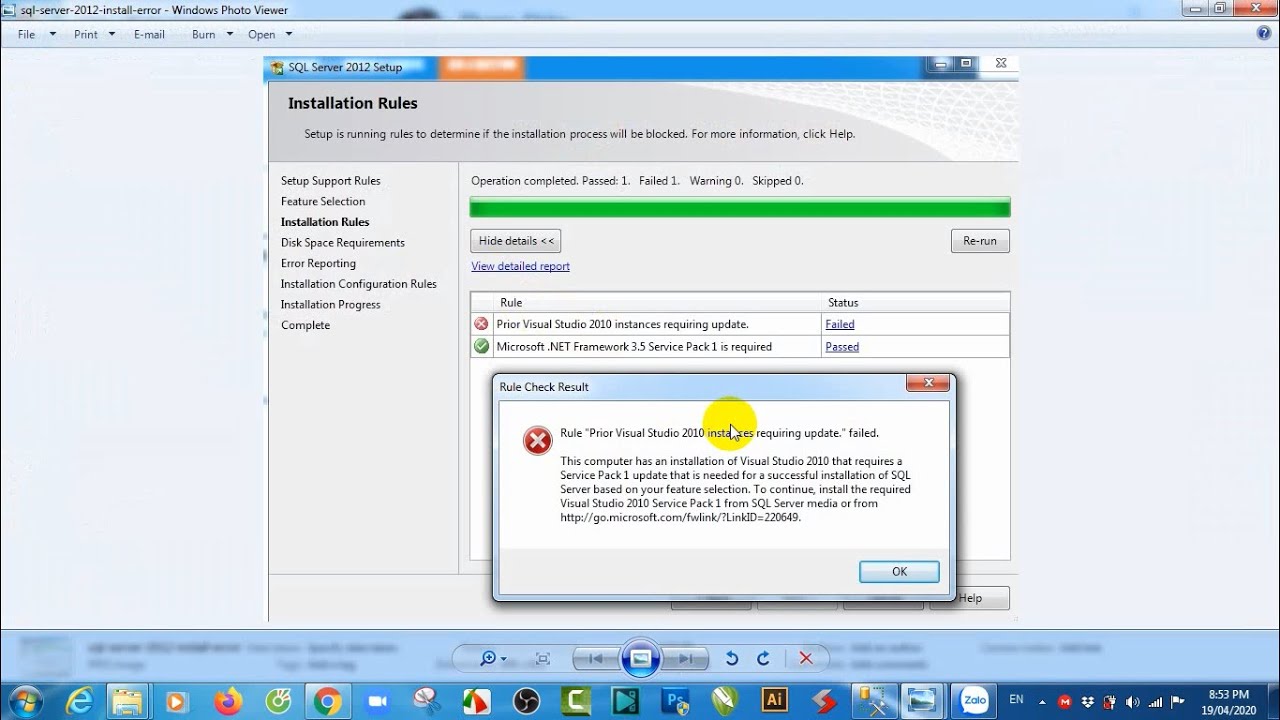Go to the next photo
This screenshot has width=1280, height=720.
685,658
